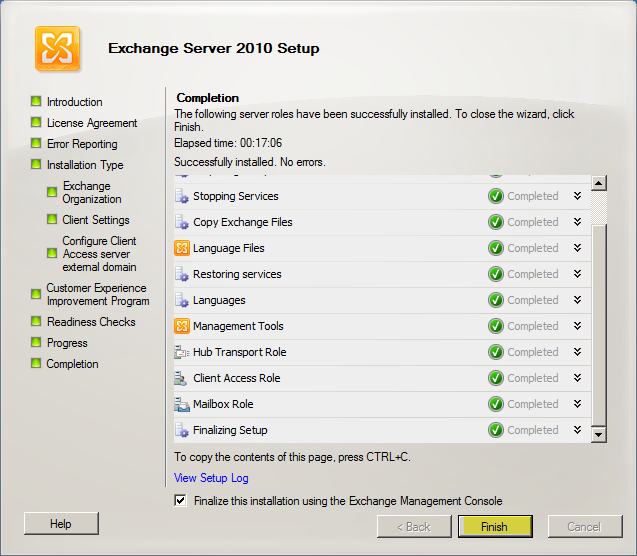
Task: Select the License Agreement step
Action: pos(92,123)
